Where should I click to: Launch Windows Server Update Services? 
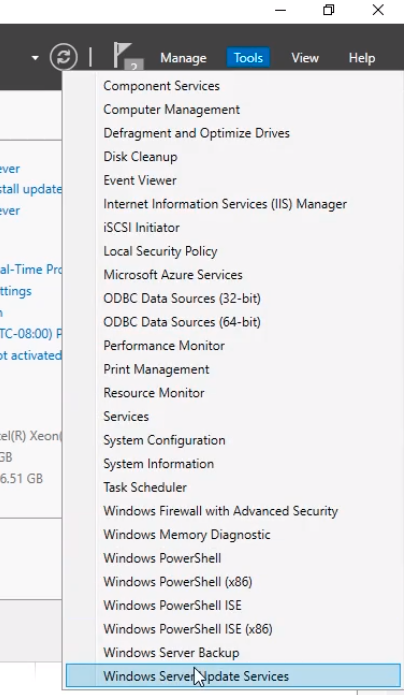(233, 676)
